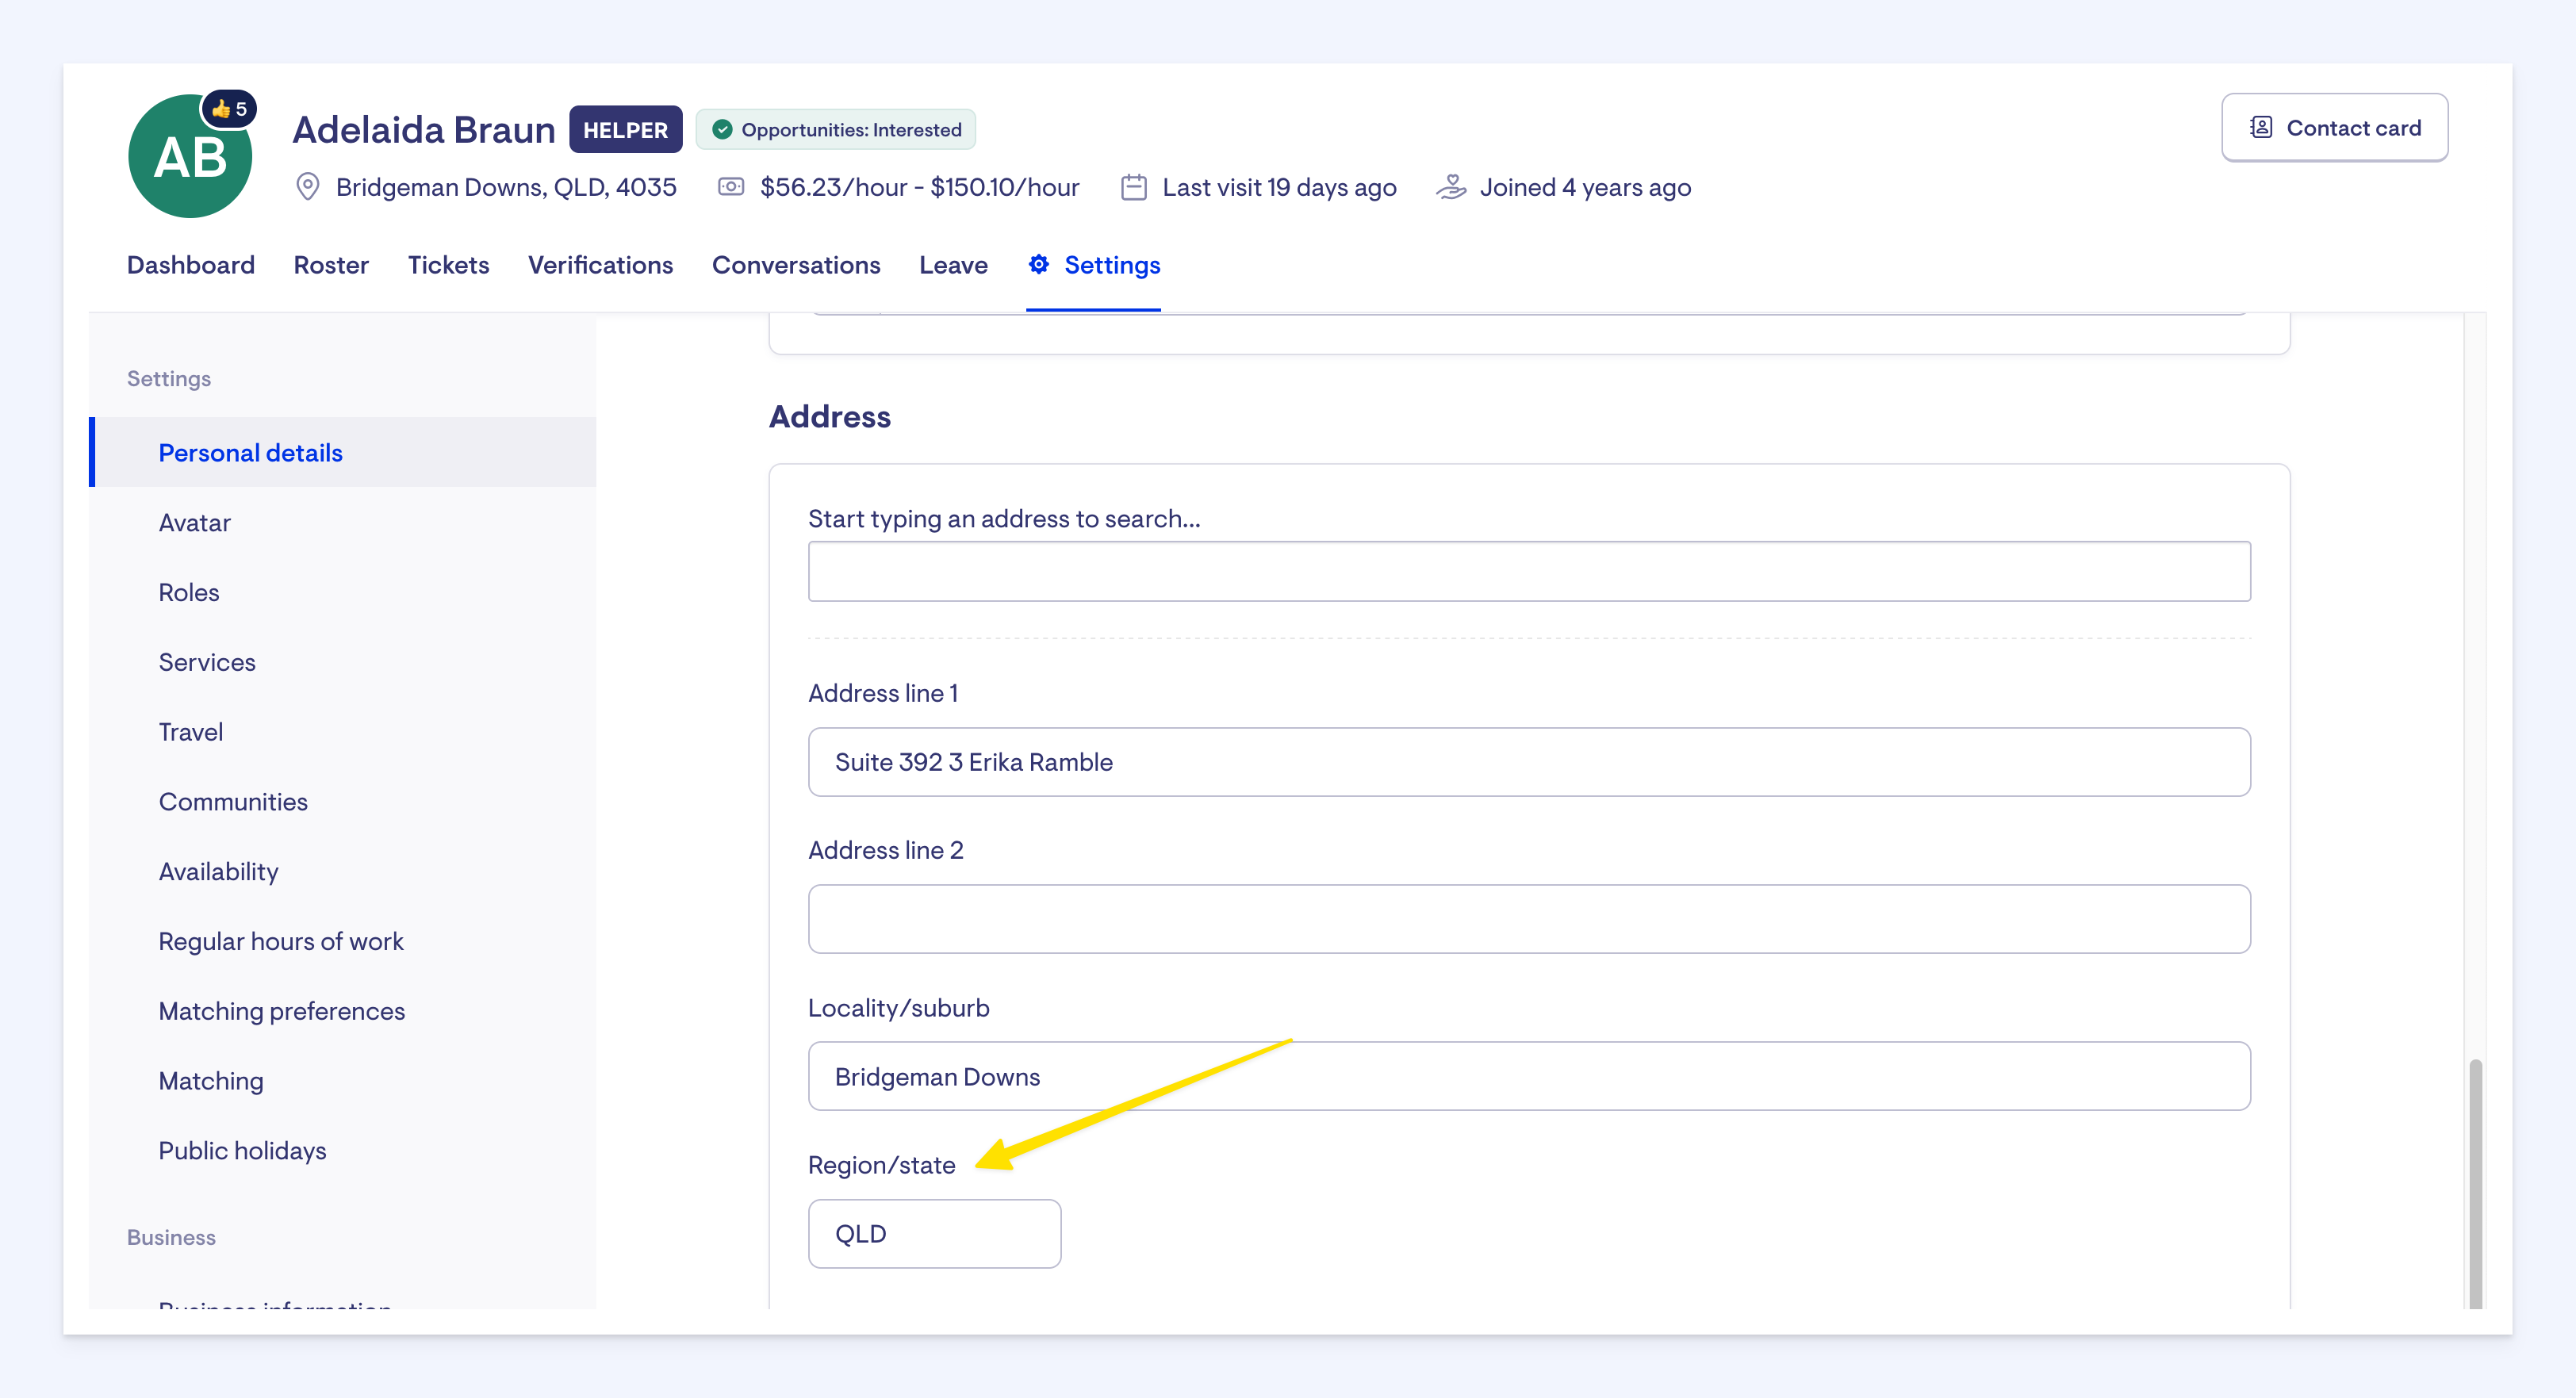The height and width of the screenshot is (1398, 2576).
Task: Click the contact card icon
Action: 2261,128
